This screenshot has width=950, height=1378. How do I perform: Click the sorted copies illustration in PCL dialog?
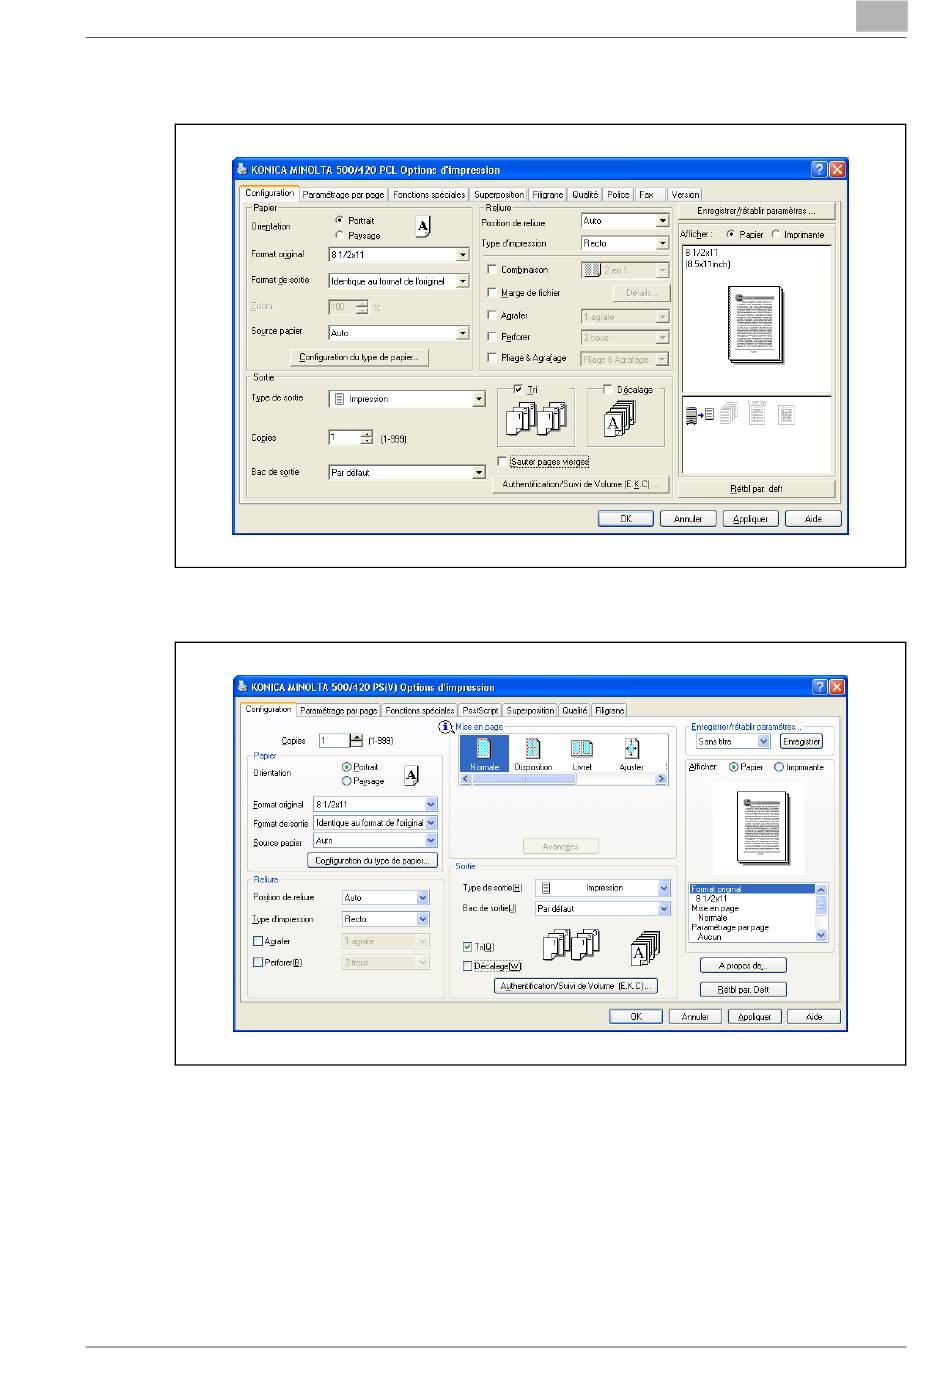(x=536, y=420)
